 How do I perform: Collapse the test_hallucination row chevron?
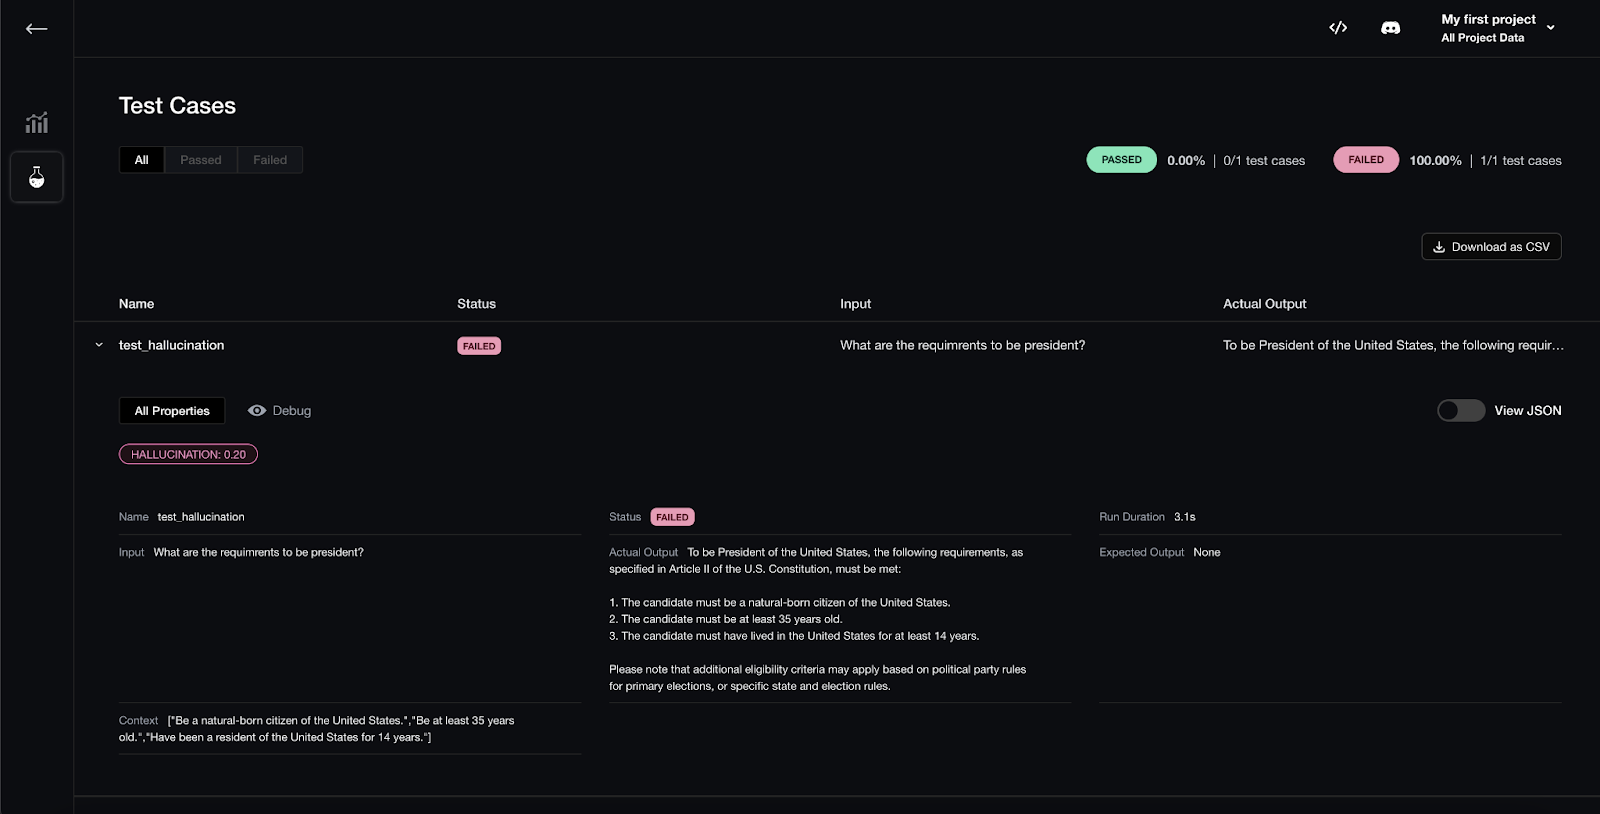99,345
